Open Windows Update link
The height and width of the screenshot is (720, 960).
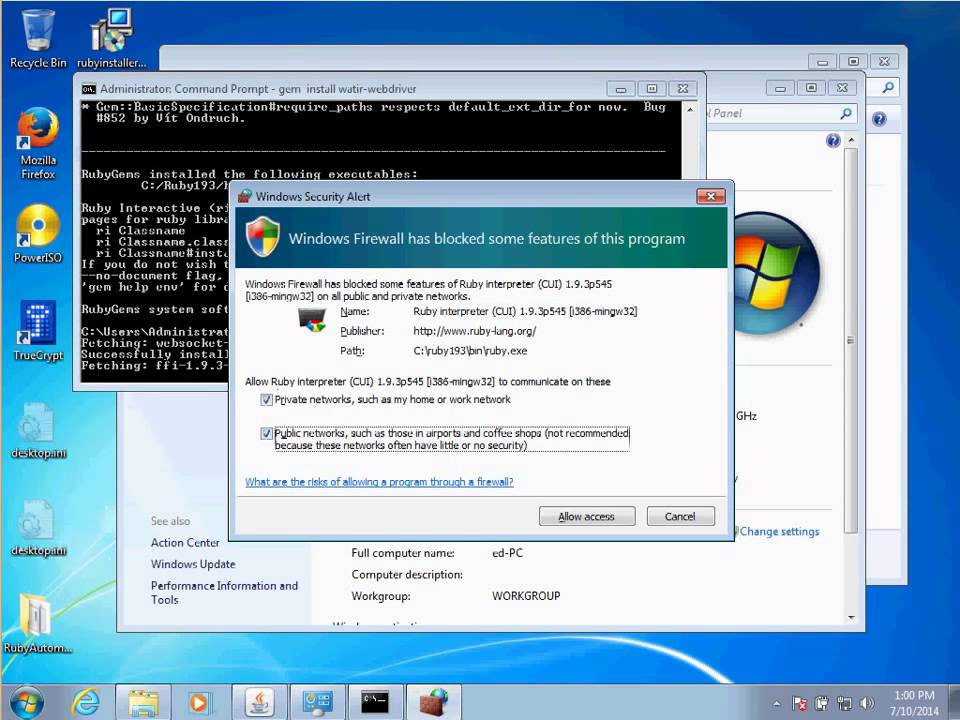pyautogui.click(x=193, y=564)
